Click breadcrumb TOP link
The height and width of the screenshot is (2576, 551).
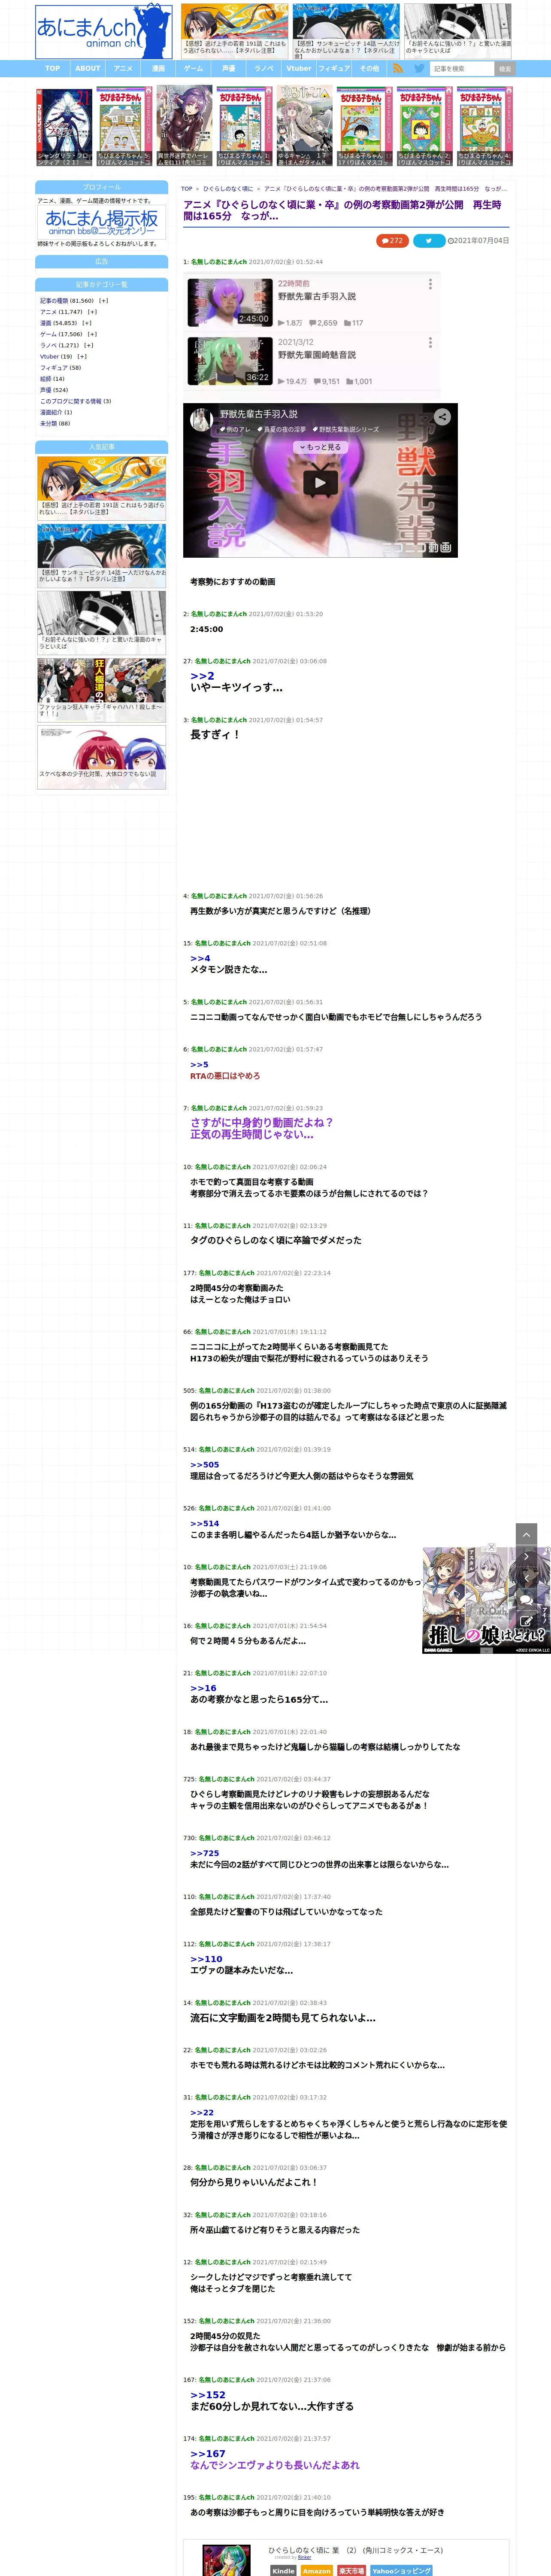[x=187, y=188]
